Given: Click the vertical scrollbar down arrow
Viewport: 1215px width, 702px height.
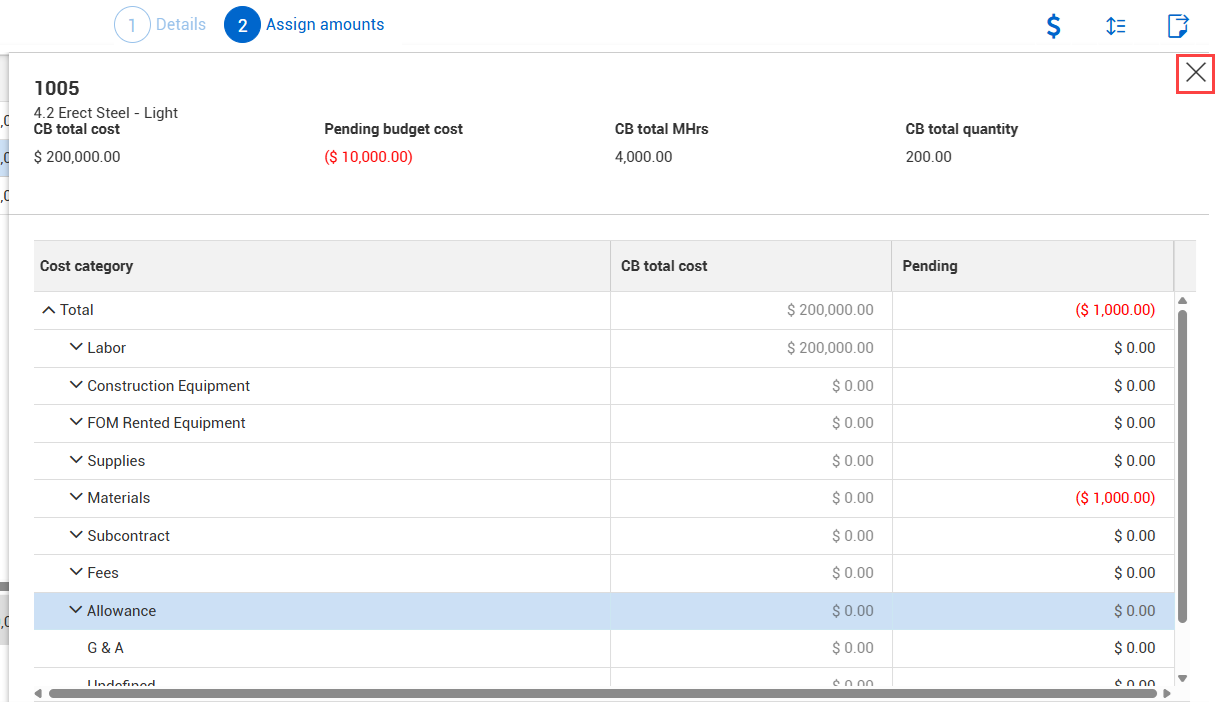Looking at the screenshot, I should 1182,678.
